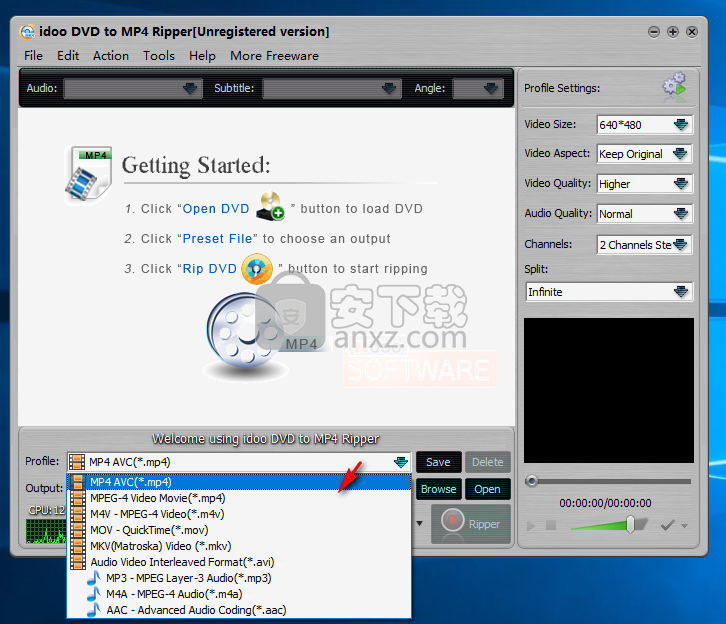Maximize the idoo Ripper window

673,32
